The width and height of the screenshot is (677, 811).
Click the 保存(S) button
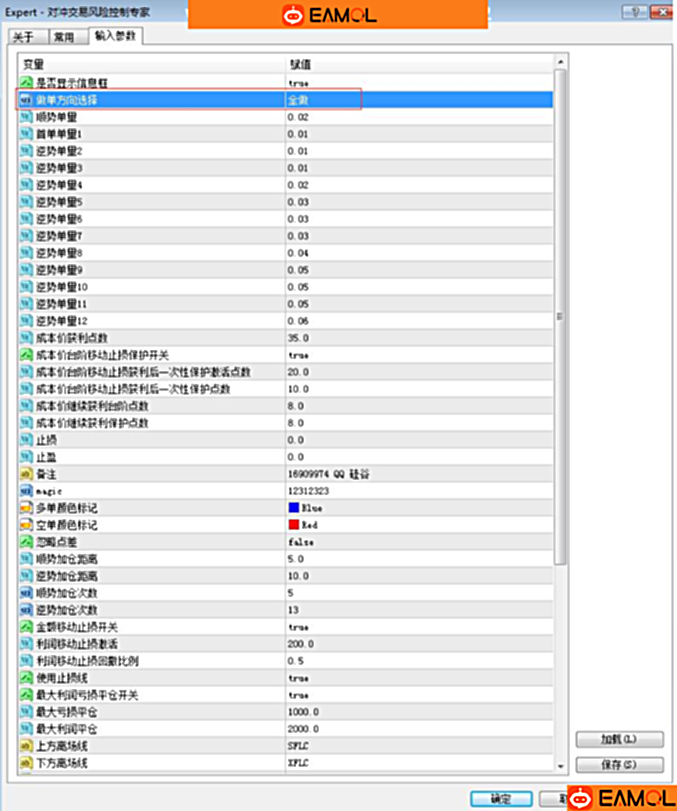click(x=620, y=764)
